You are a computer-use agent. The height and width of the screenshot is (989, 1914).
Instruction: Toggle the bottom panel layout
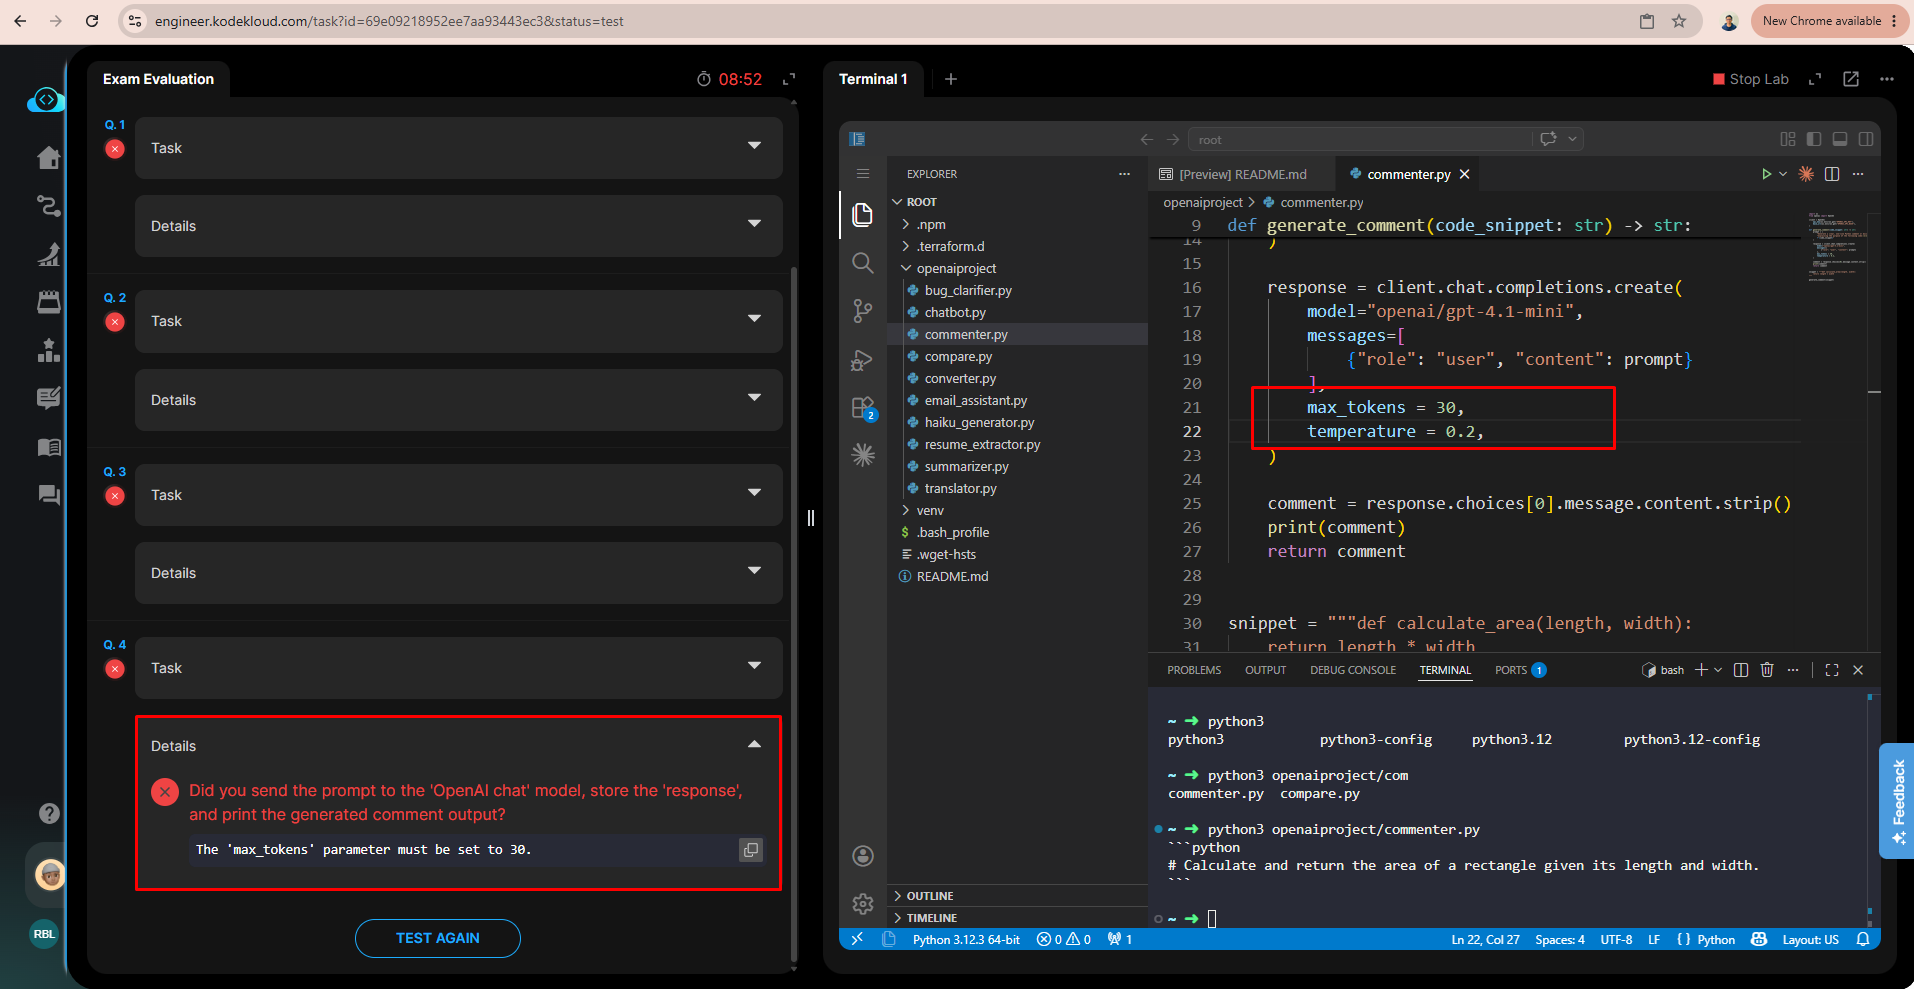coord(1840,139)
